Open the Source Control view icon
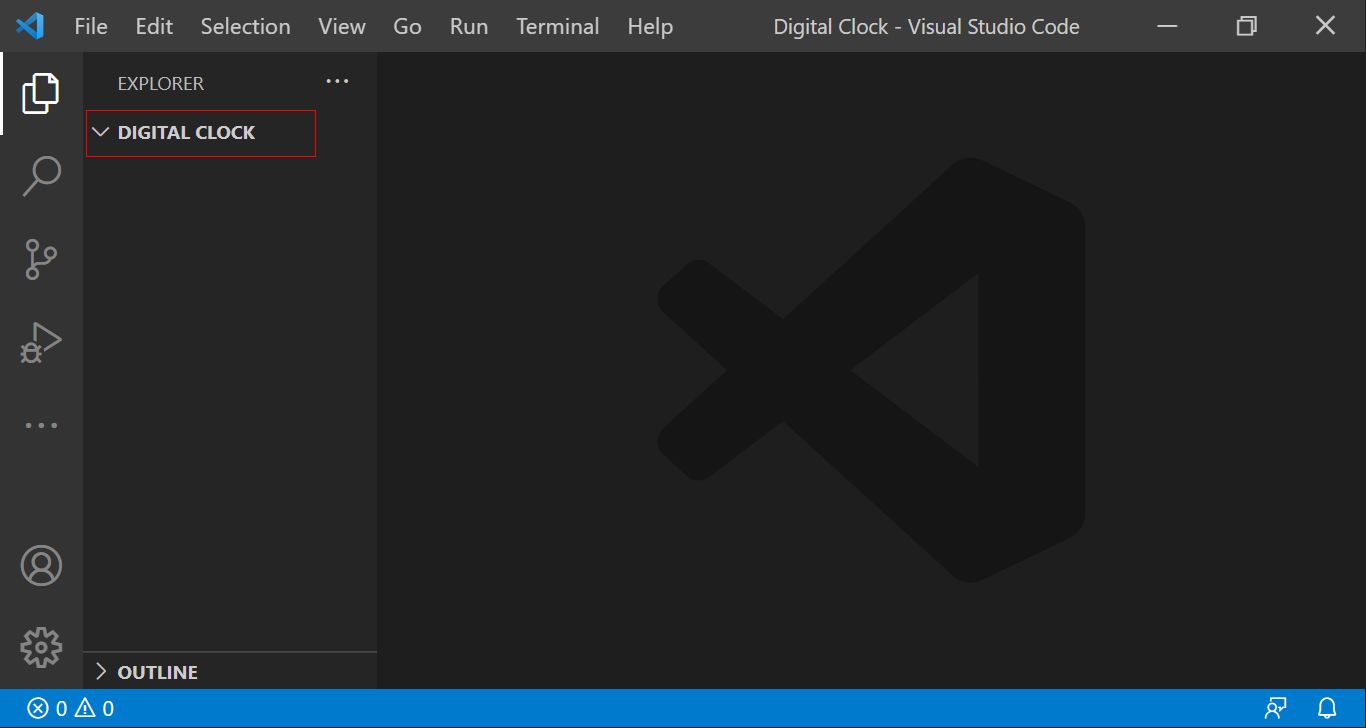 tap(41, 259)
